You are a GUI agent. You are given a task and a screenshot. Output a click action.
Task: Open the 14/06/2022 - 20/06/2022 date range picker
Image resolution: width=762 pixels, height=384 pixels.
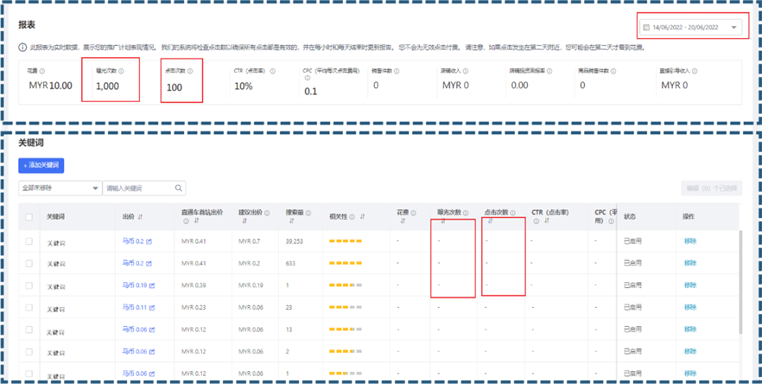pos(690,27)
